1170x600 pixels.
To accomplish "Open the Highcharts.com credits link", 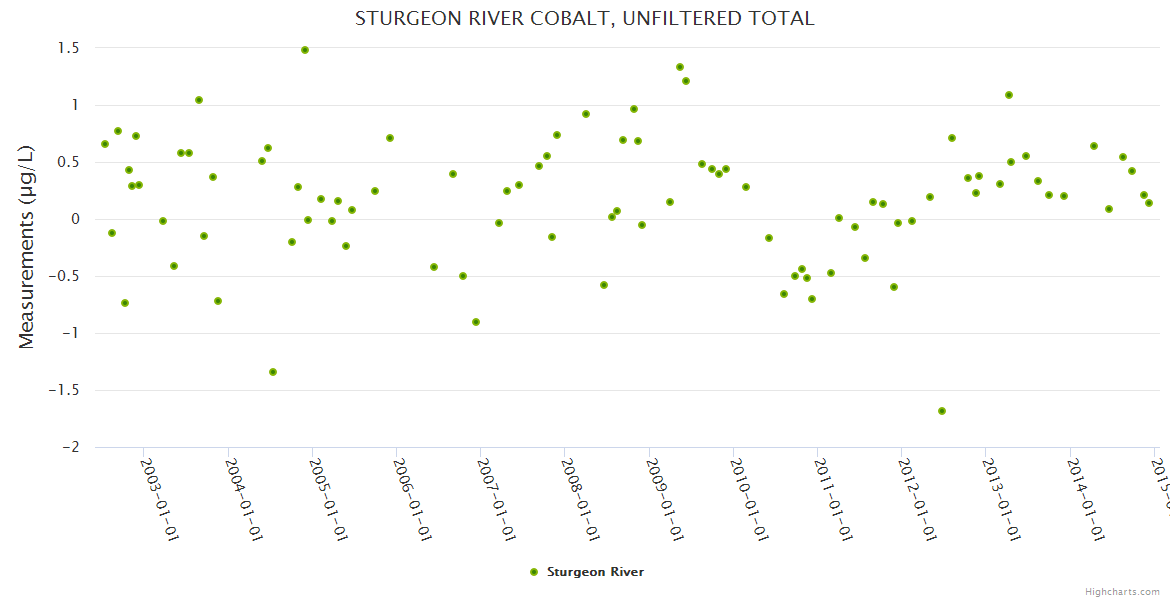I will (x=1122, y=591).
